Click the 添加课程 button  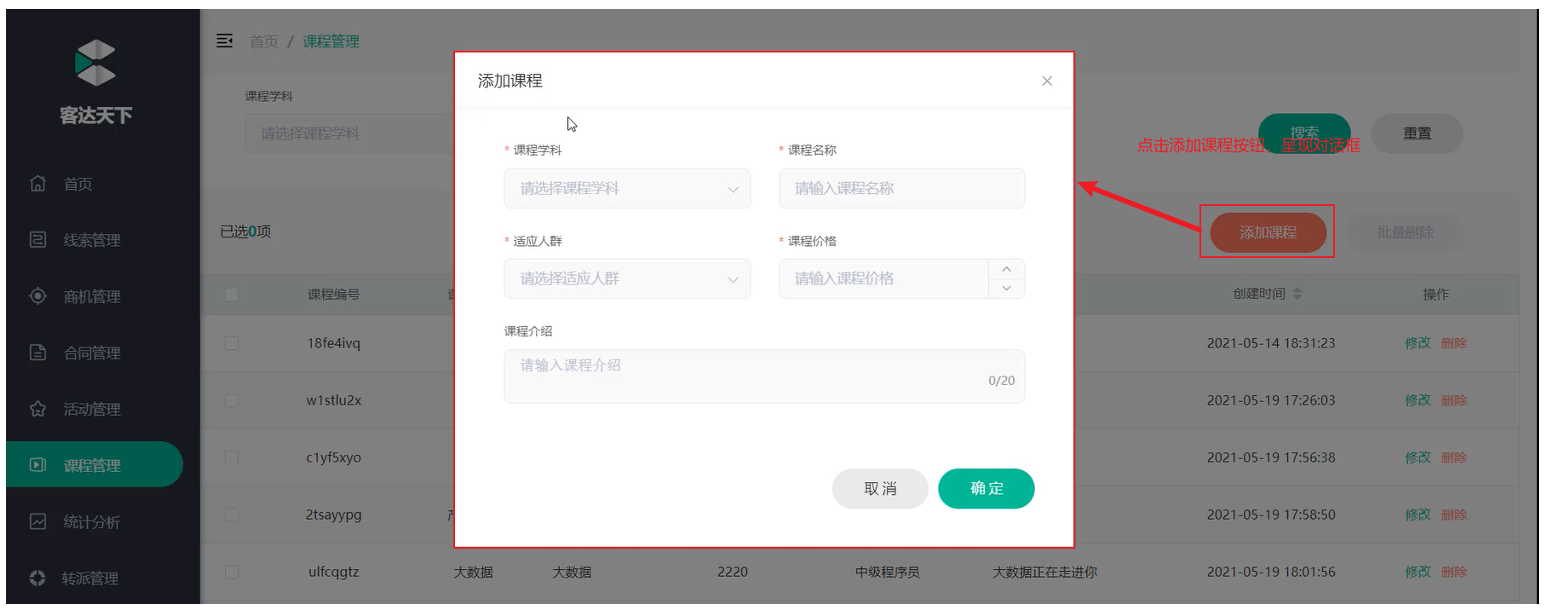[1268, 232]
